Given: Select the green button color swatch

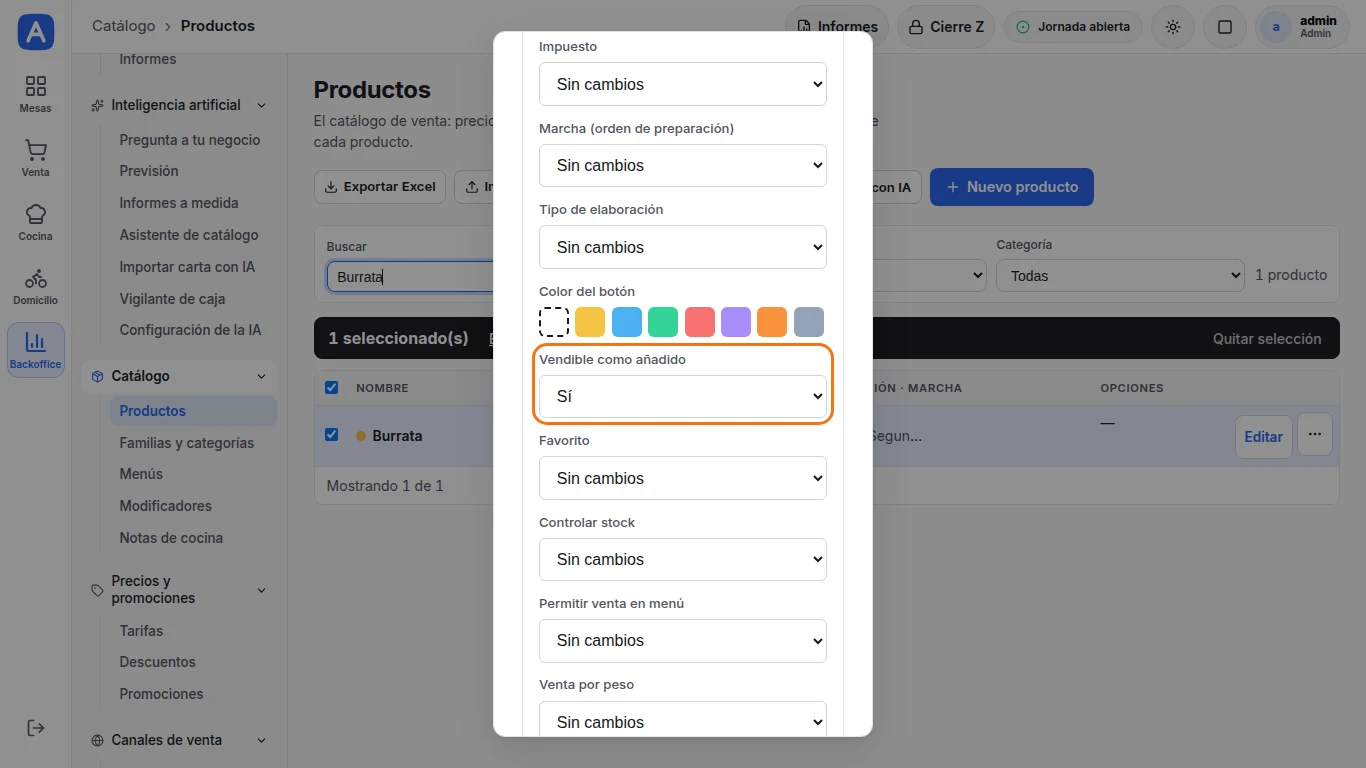Looking at the screenshot, I should (x=663, y=322).
